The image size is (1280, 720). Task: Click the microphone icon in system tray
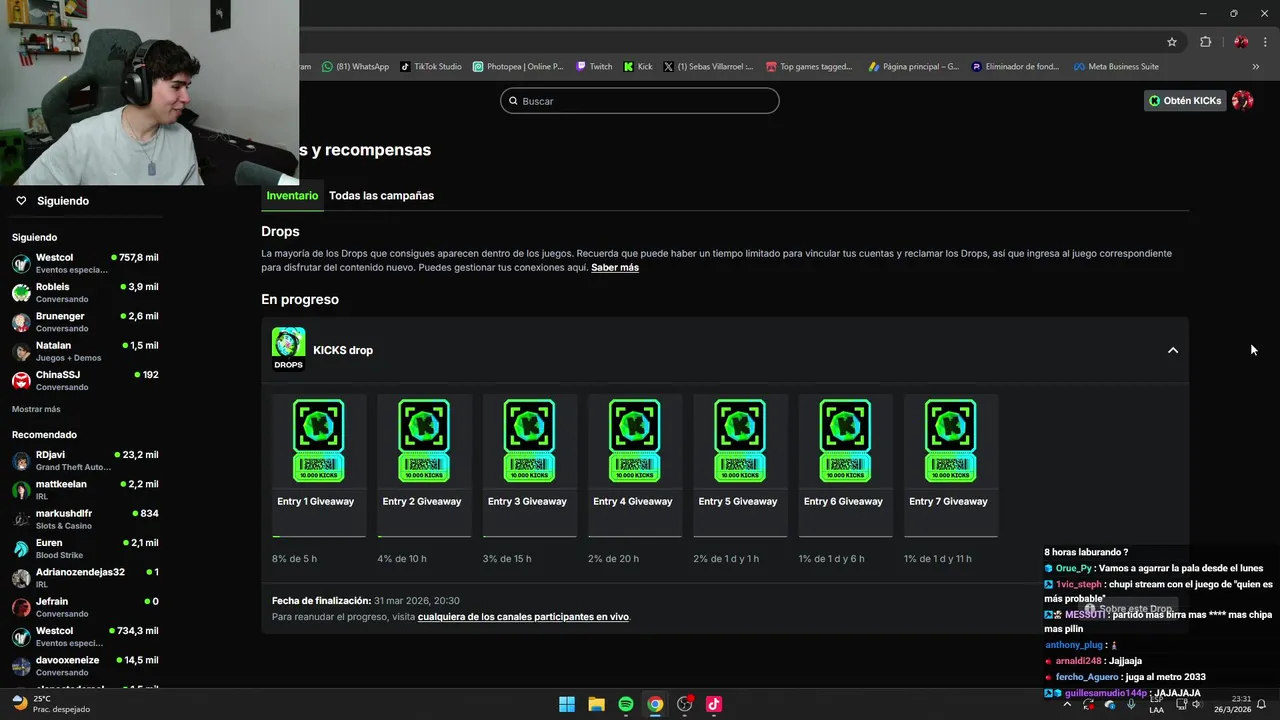(1131, 704)
